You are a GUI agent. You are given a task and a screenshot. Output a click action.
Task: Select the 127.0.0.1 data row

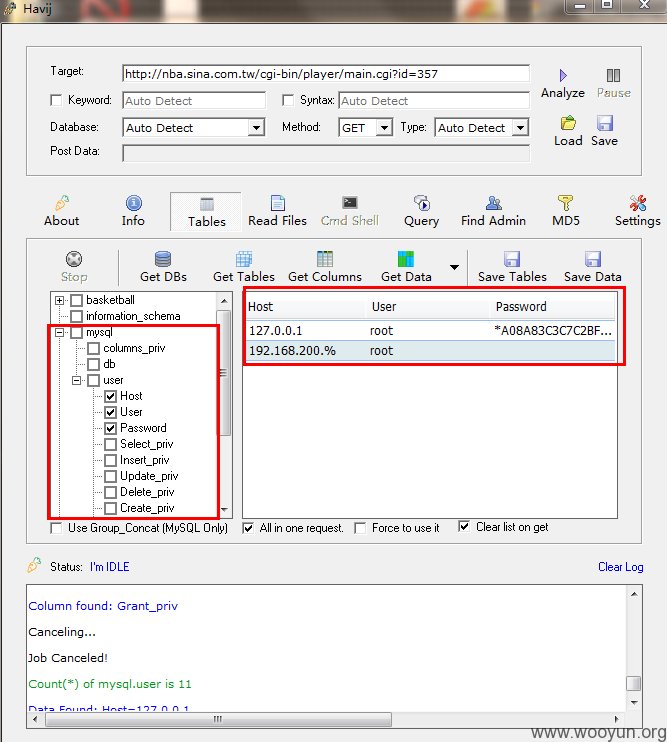430,331
